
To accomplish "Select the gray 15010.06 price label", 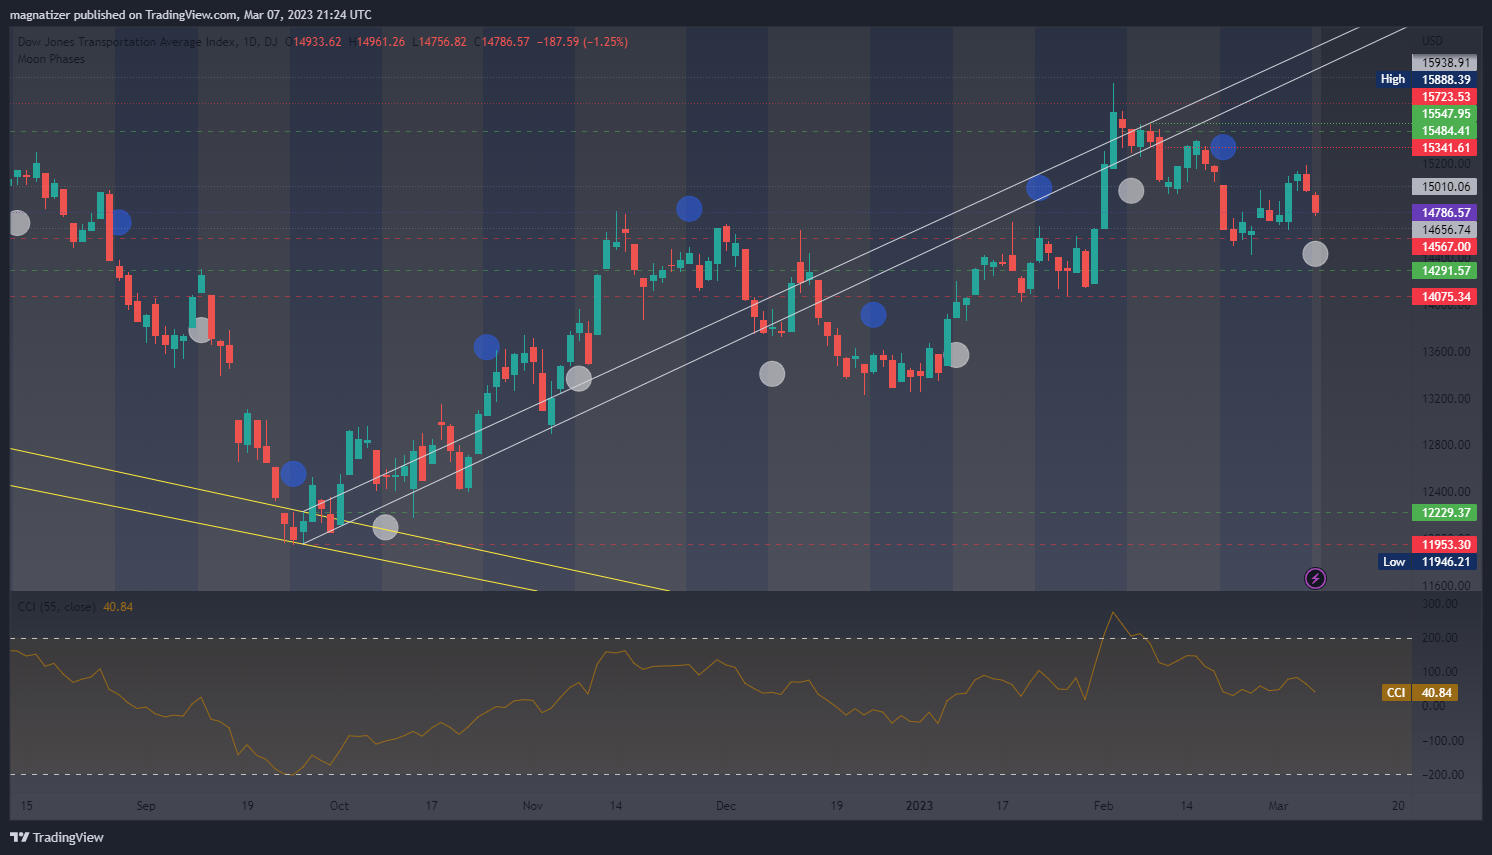I will [1444, 187].
